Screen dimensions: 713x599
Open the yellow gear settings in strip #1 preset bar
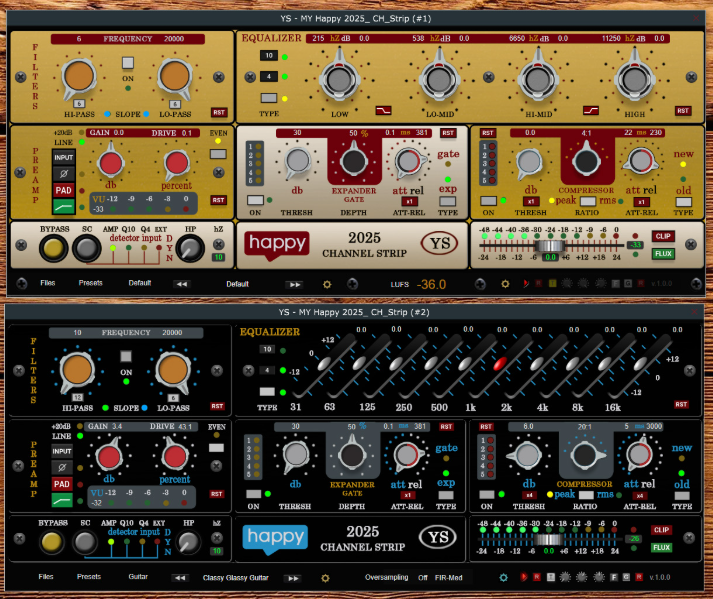click(x=327, y=284)
